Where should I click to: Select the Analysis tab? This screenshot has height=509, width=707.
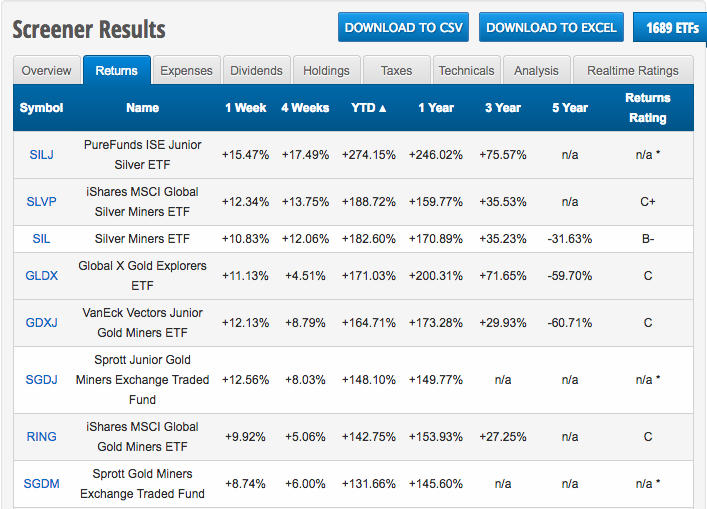click(x=536, y=71)
